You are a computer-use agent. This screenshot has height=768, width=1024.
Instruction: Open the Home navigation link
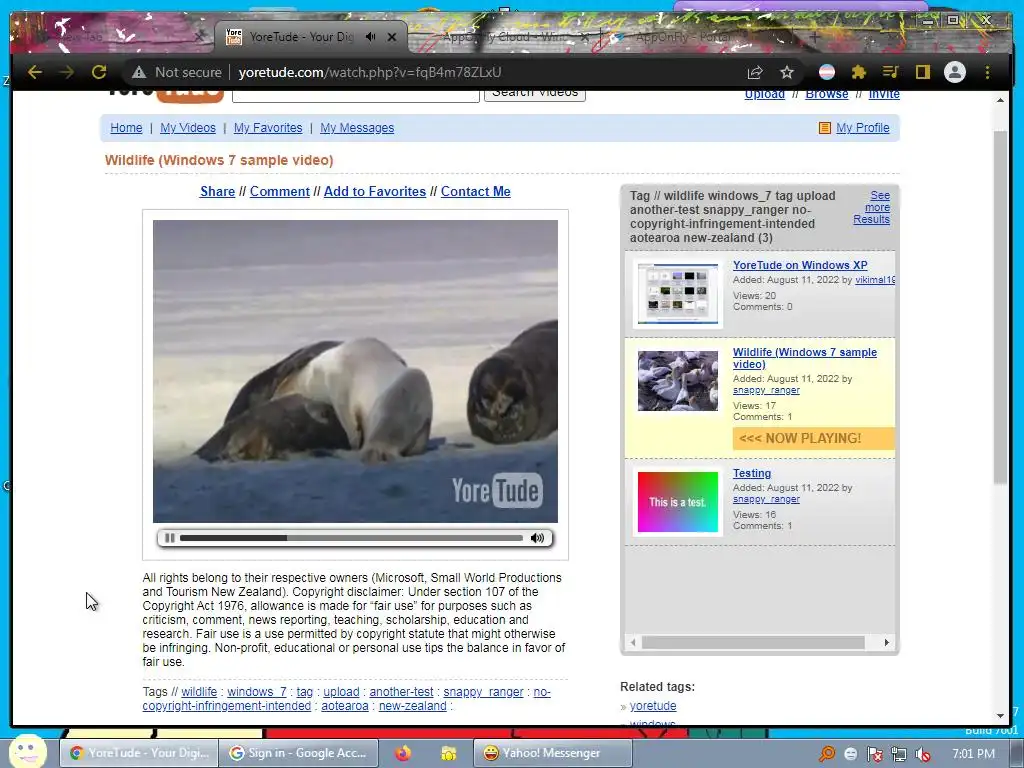126,128
